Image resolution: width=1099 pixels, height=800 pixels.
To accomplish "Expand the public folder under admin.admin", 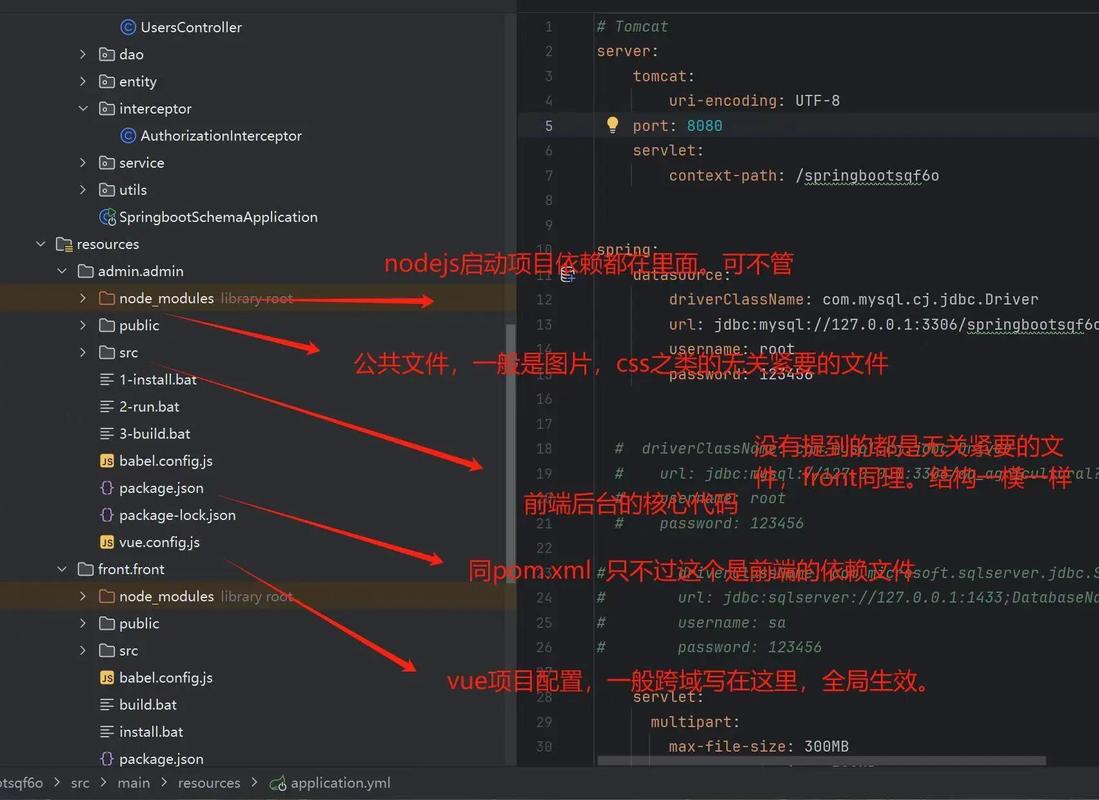I will (x=82, y=325).
